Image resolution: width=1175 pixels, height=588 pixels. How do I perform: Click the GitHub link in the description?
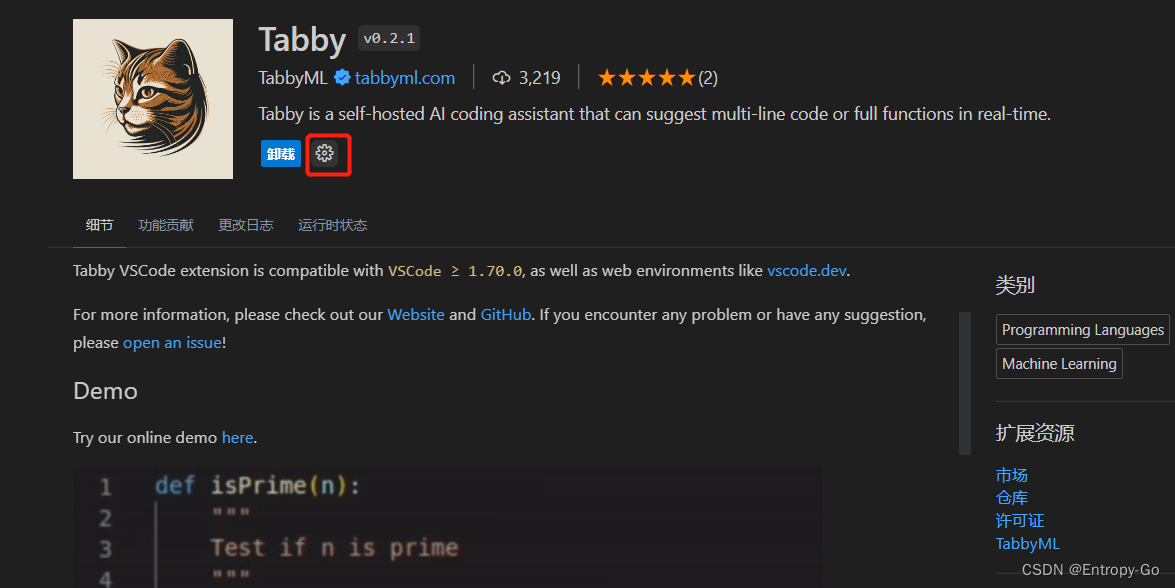tap(505, 314)
